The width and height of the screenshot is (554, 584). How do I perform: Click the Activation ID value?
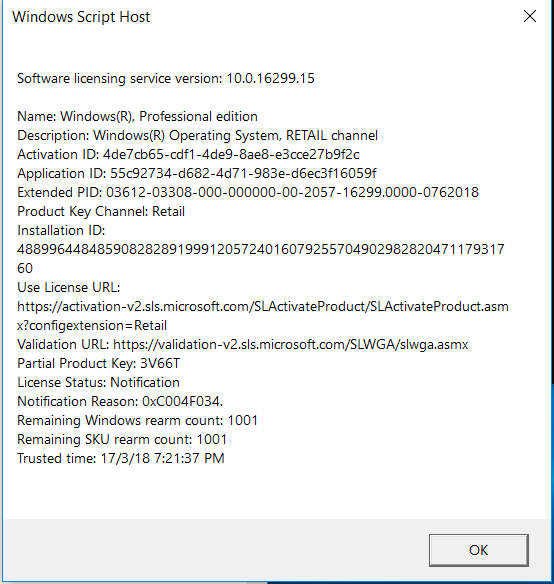(x=231, y=154)
